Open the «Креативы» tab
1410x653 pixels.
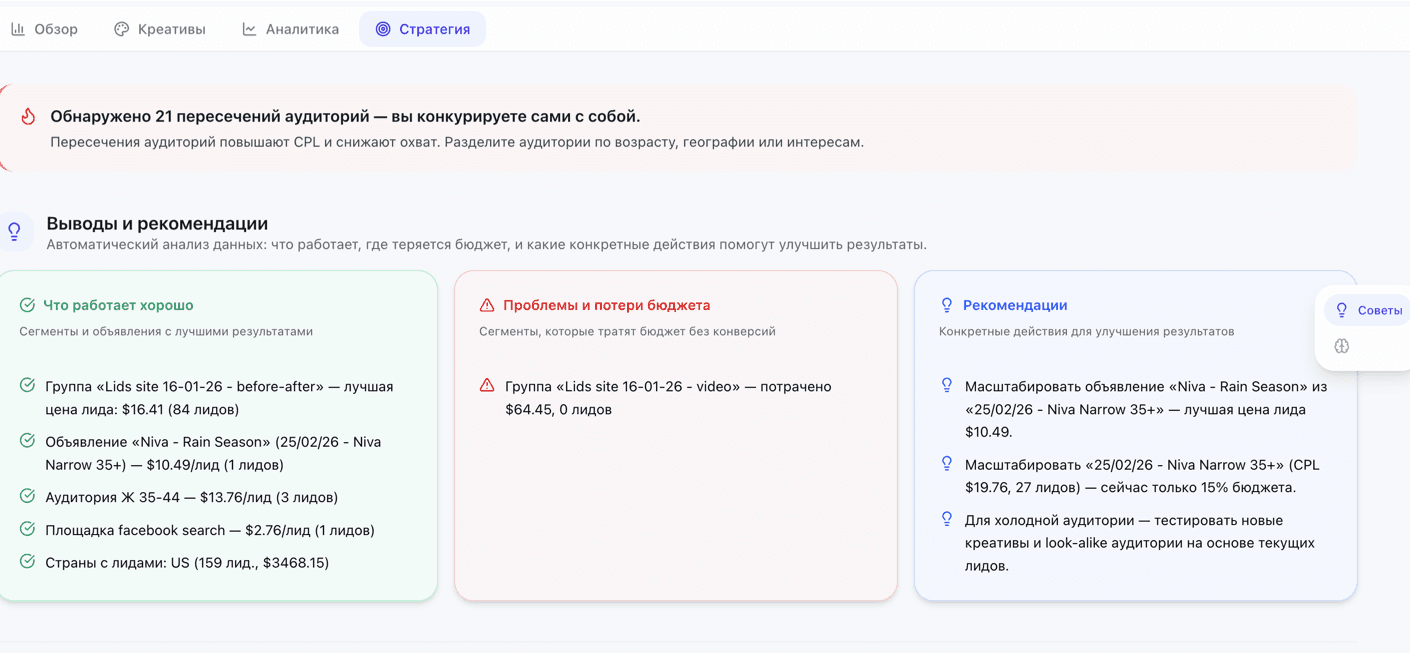[160, 29]
